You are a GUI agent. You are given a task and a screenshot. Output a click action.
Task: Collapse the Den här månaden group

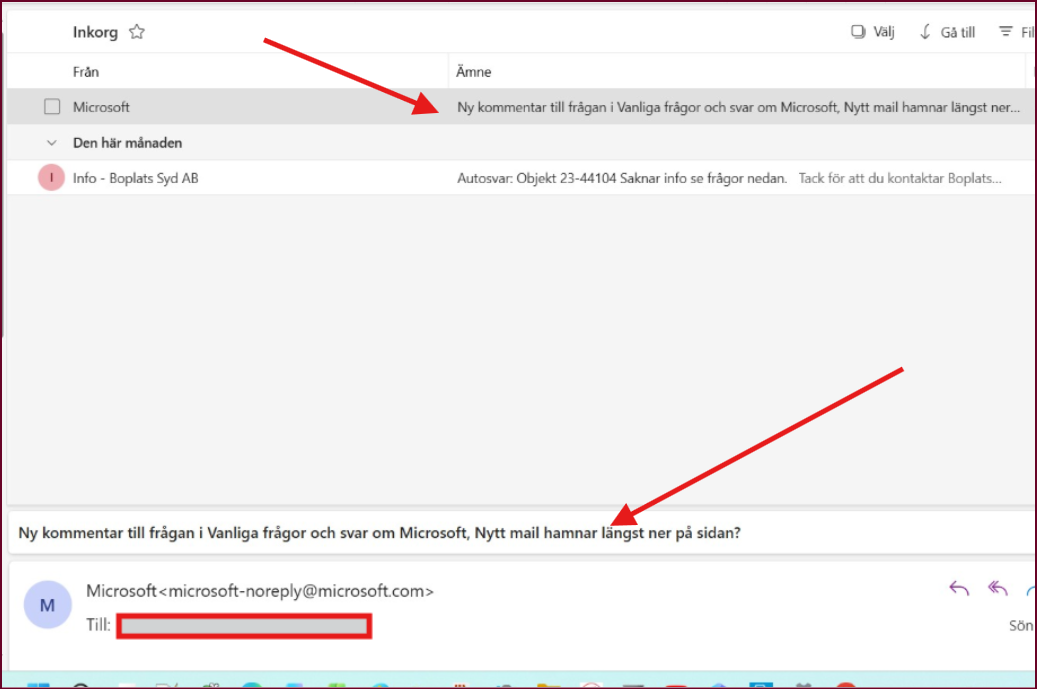tap(52, 143)
